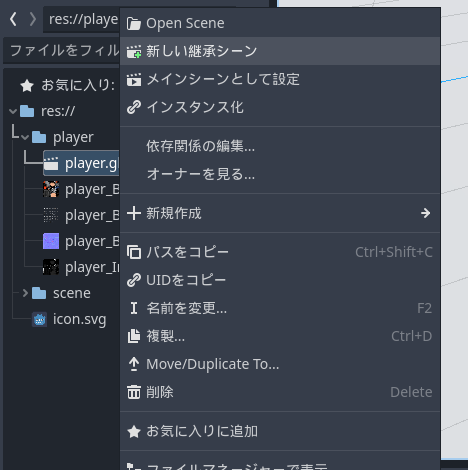Expand the scene folder

tap(25, 293)
